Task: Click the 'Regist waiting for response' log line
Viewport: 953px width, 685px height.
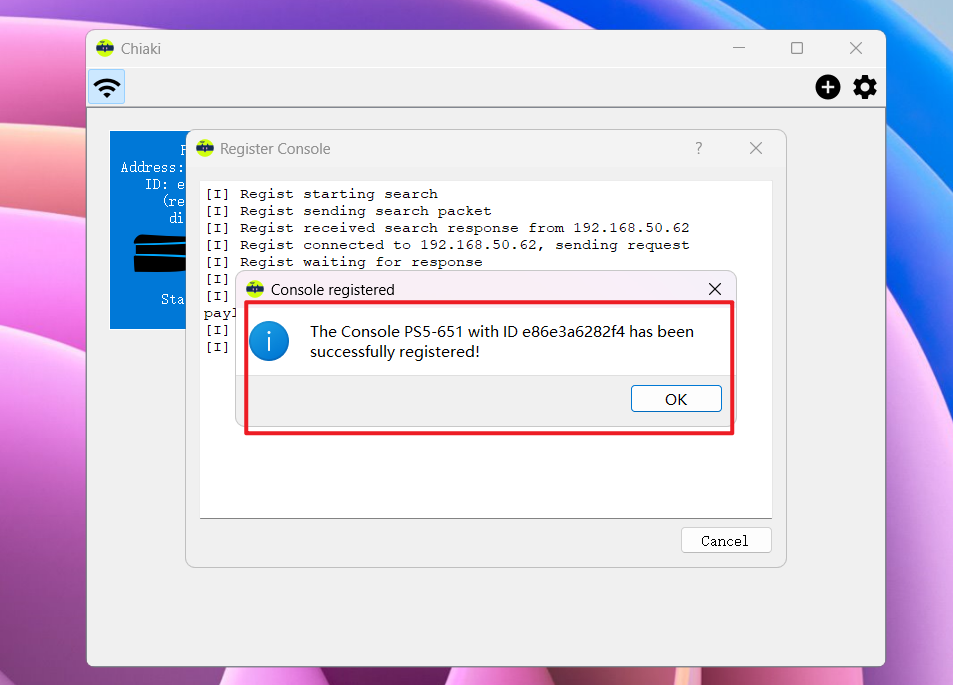Action: pos(344,262)
